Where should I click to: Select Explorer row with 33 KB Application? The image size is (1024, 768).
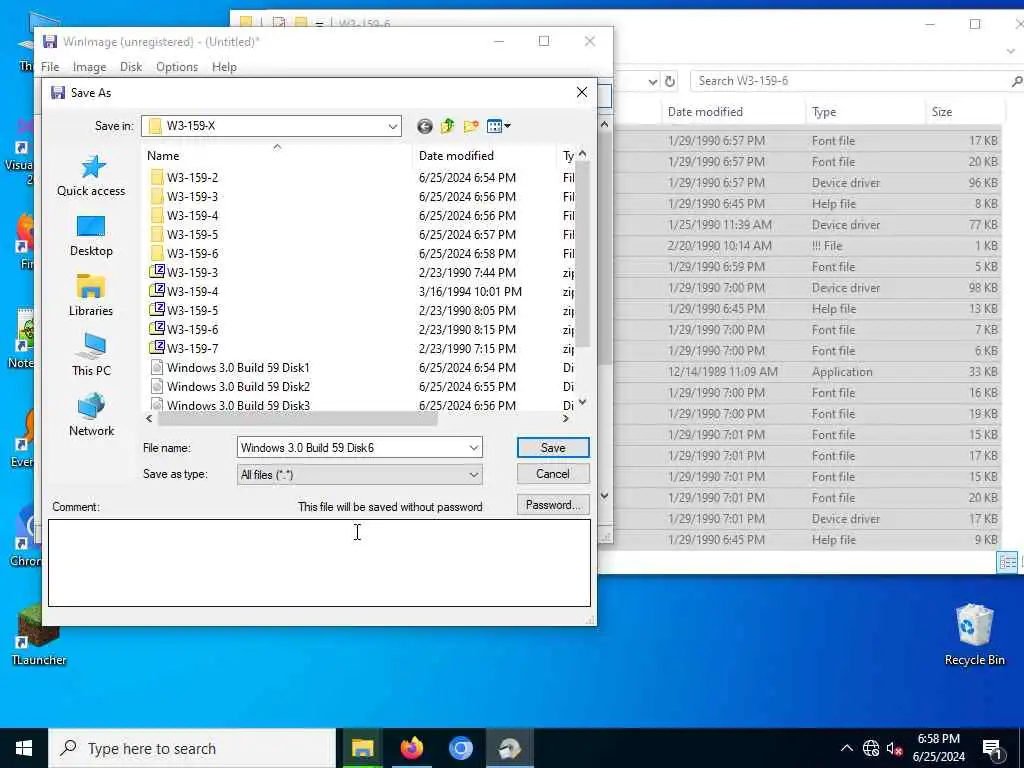coord(807,372)
